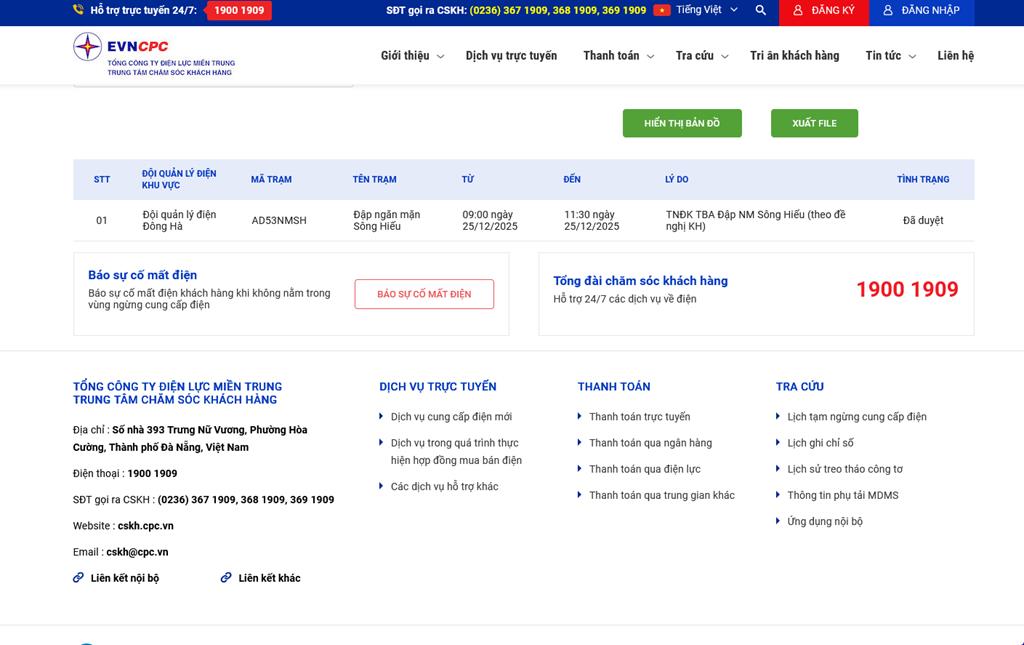Click the user icon on ĐĂNG KÝ
The image size is (1024, 645).
[797, 10]
